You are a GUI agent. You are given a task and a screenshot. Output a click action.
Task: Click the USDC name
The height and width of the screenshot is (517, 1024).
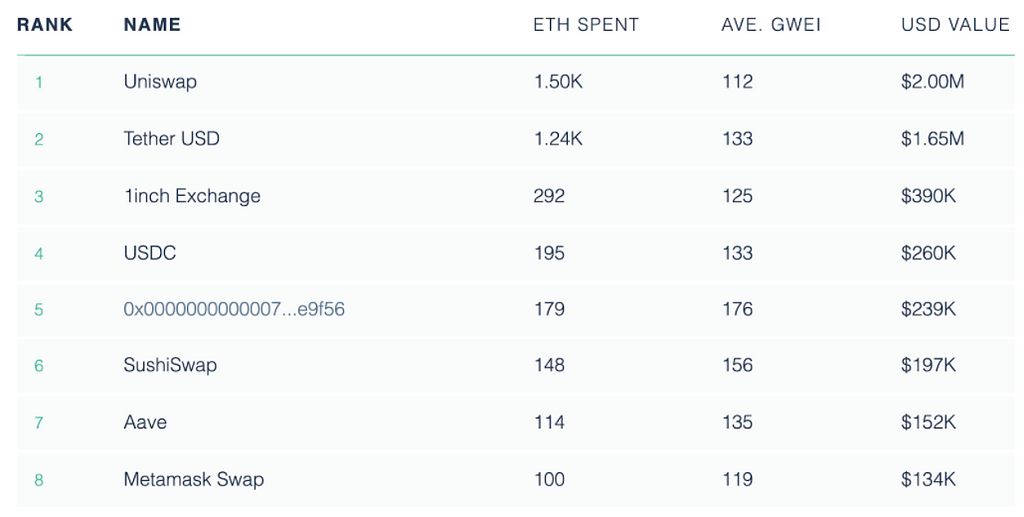(150, 253)
